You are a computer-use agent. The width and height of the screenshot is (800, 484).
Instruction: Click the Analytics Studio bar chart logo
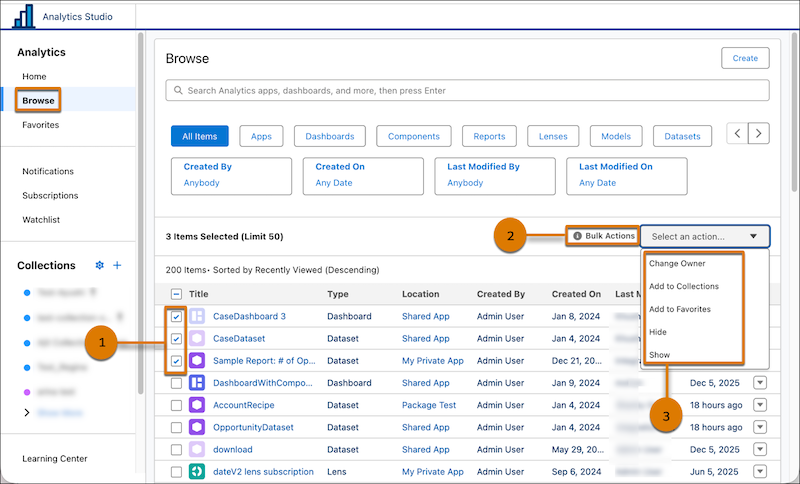click(24, 16)
